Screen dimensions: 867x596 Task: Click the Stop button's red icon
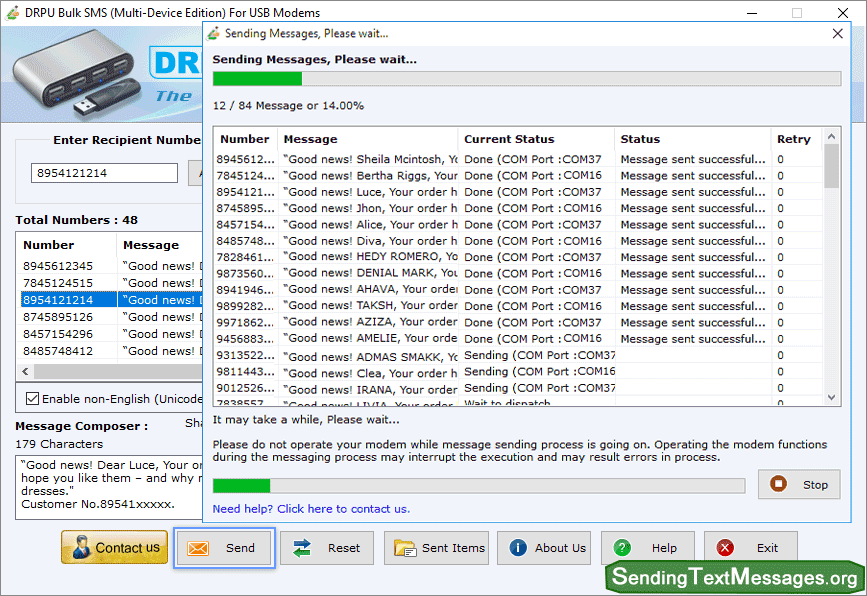pos(779,484)
